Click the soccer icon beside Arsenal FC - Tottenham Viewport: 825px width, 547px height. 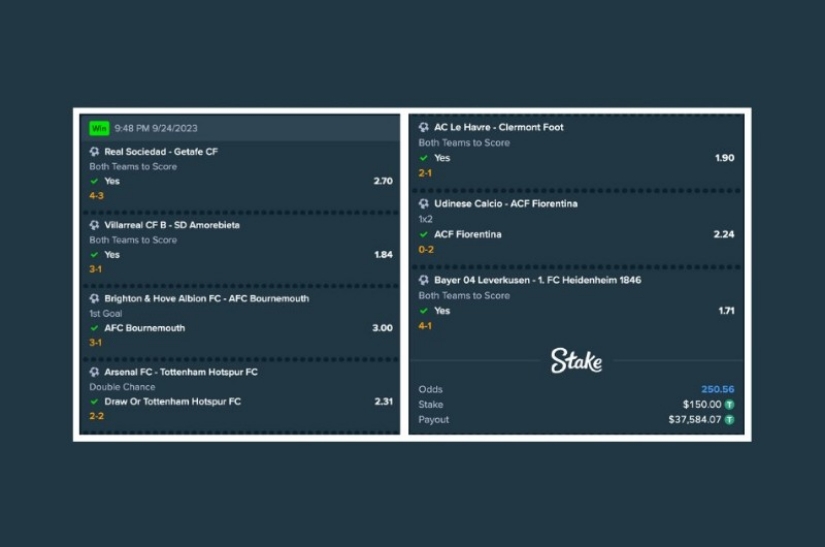(94, 372)
